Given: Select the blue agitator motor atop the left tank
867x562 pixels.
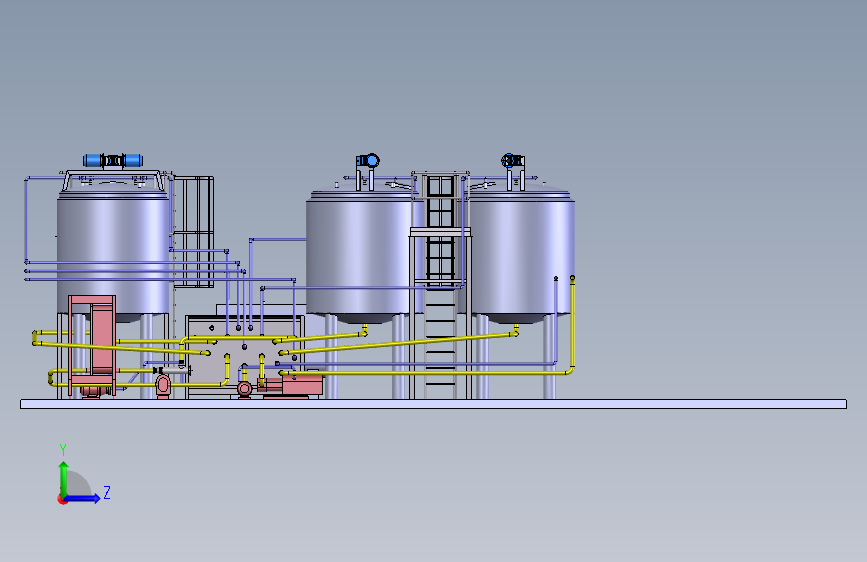Looking at the screenshot, I should [x=113, y=160].
